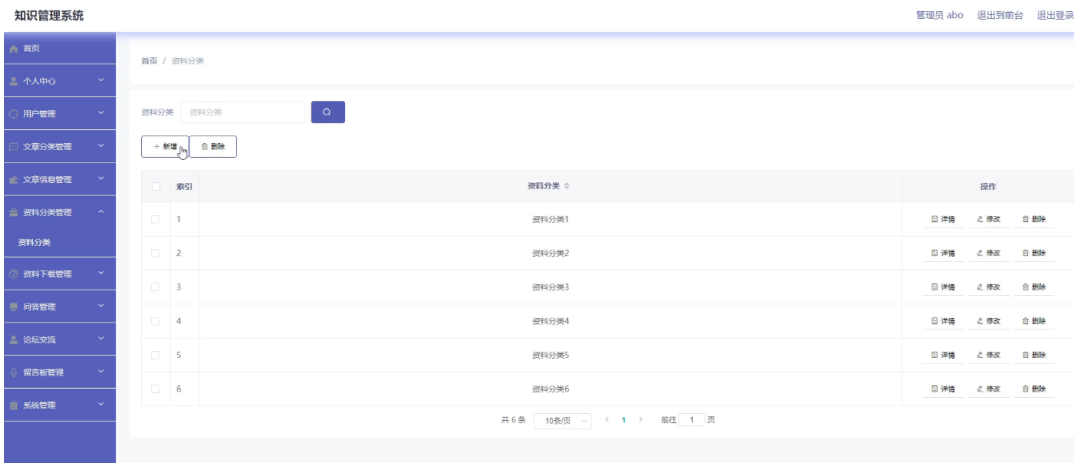
Task: Check the checkbox for row 资料分类3
Action: tap(156, 287)
